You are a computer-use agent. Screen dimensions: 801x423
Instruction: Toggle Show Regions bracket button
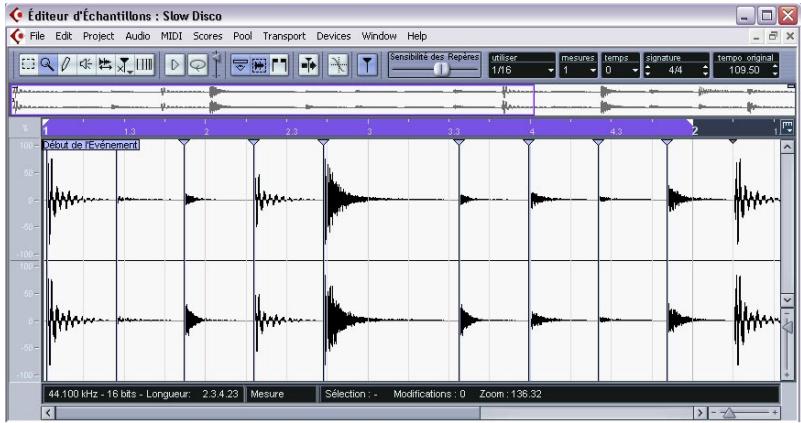click(279, 65)
